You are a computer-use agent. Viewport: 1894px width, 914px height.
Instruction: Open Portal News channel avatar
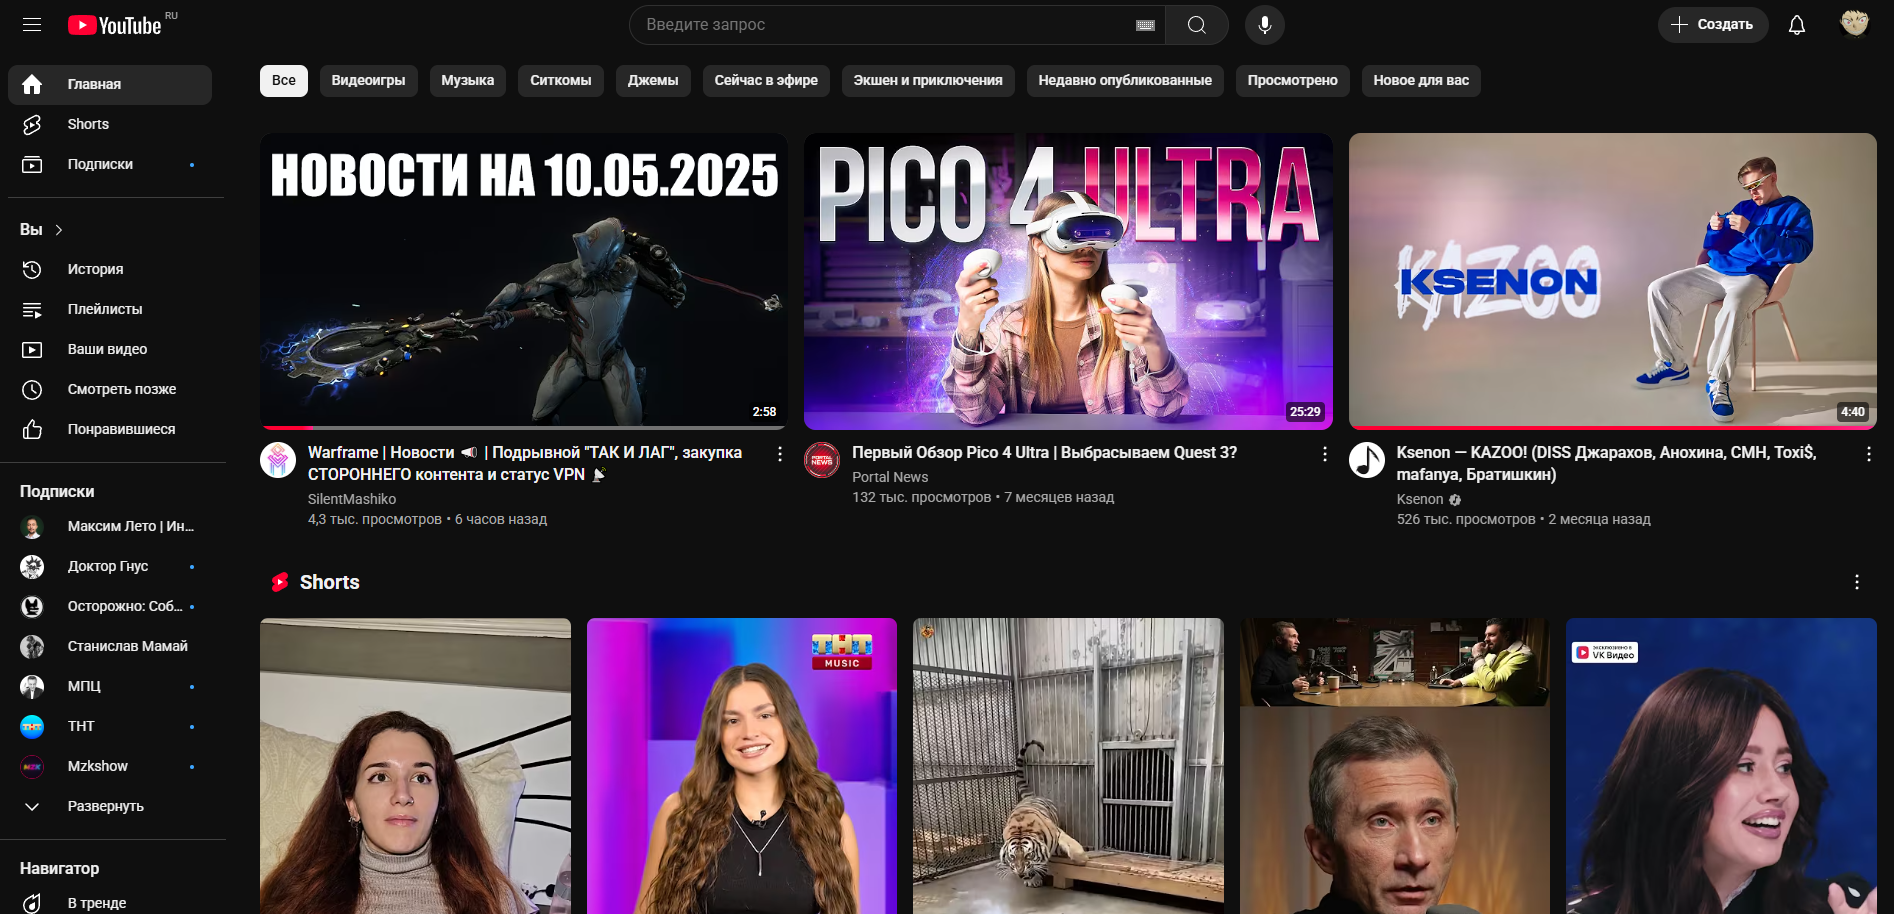[822, 460]
